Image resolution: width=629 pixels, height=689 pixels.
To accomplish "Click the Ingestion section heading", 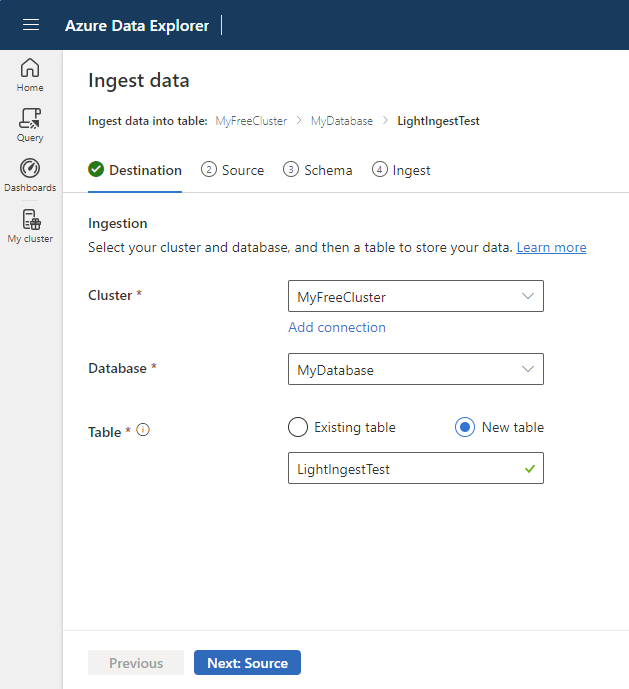I will [x=118, y=223].
